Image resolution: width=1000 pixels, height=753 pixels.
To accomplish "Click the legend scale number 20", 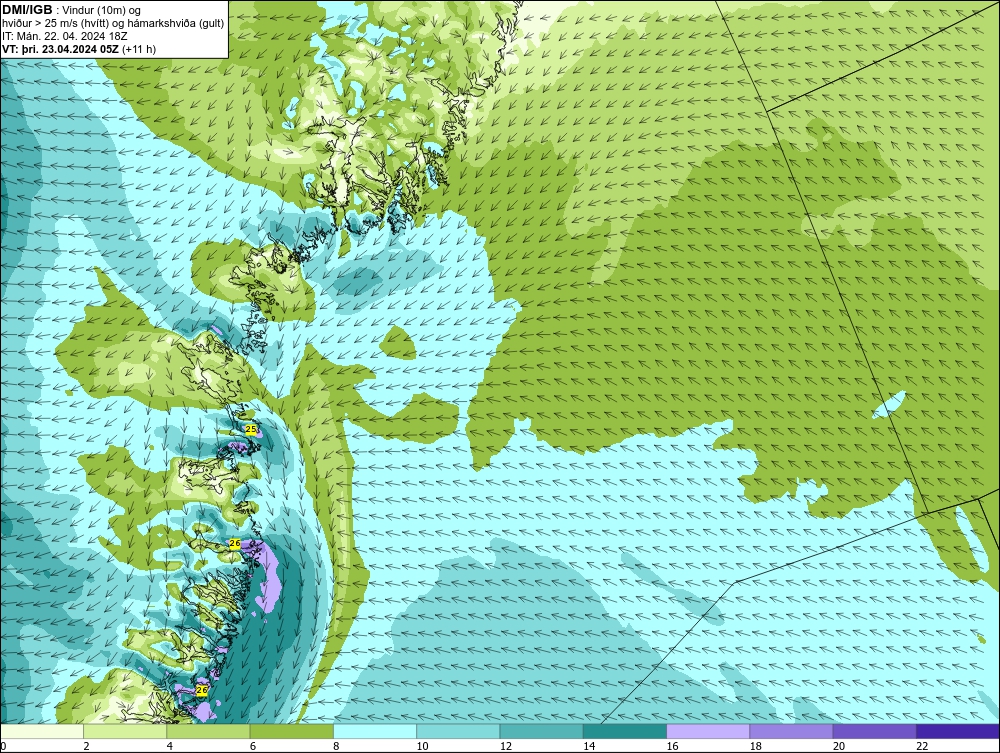I will pyautogui.click(x=839, y=746).
